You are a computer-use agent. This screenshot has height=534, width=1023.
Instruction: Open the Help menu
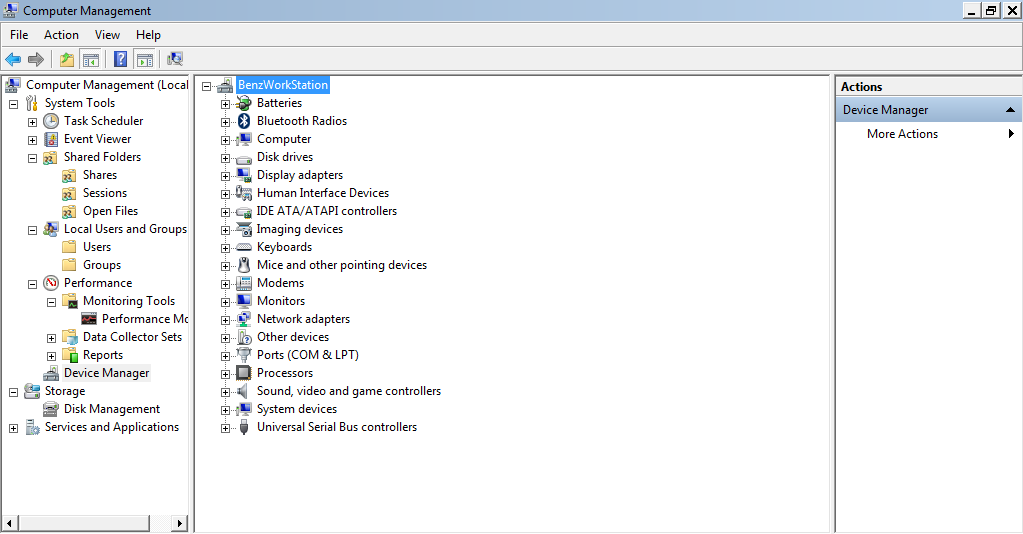148,35
